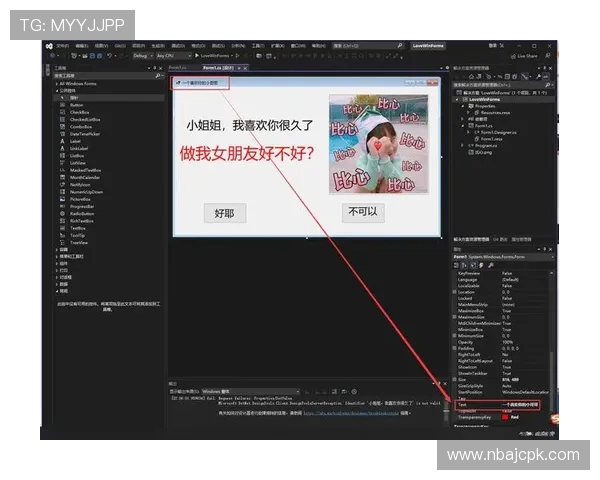The width and height of the screenshot is (600, 480).
Task: Select the 小姐姐，我喜欢你很久了 label
Action: point(250,125)
